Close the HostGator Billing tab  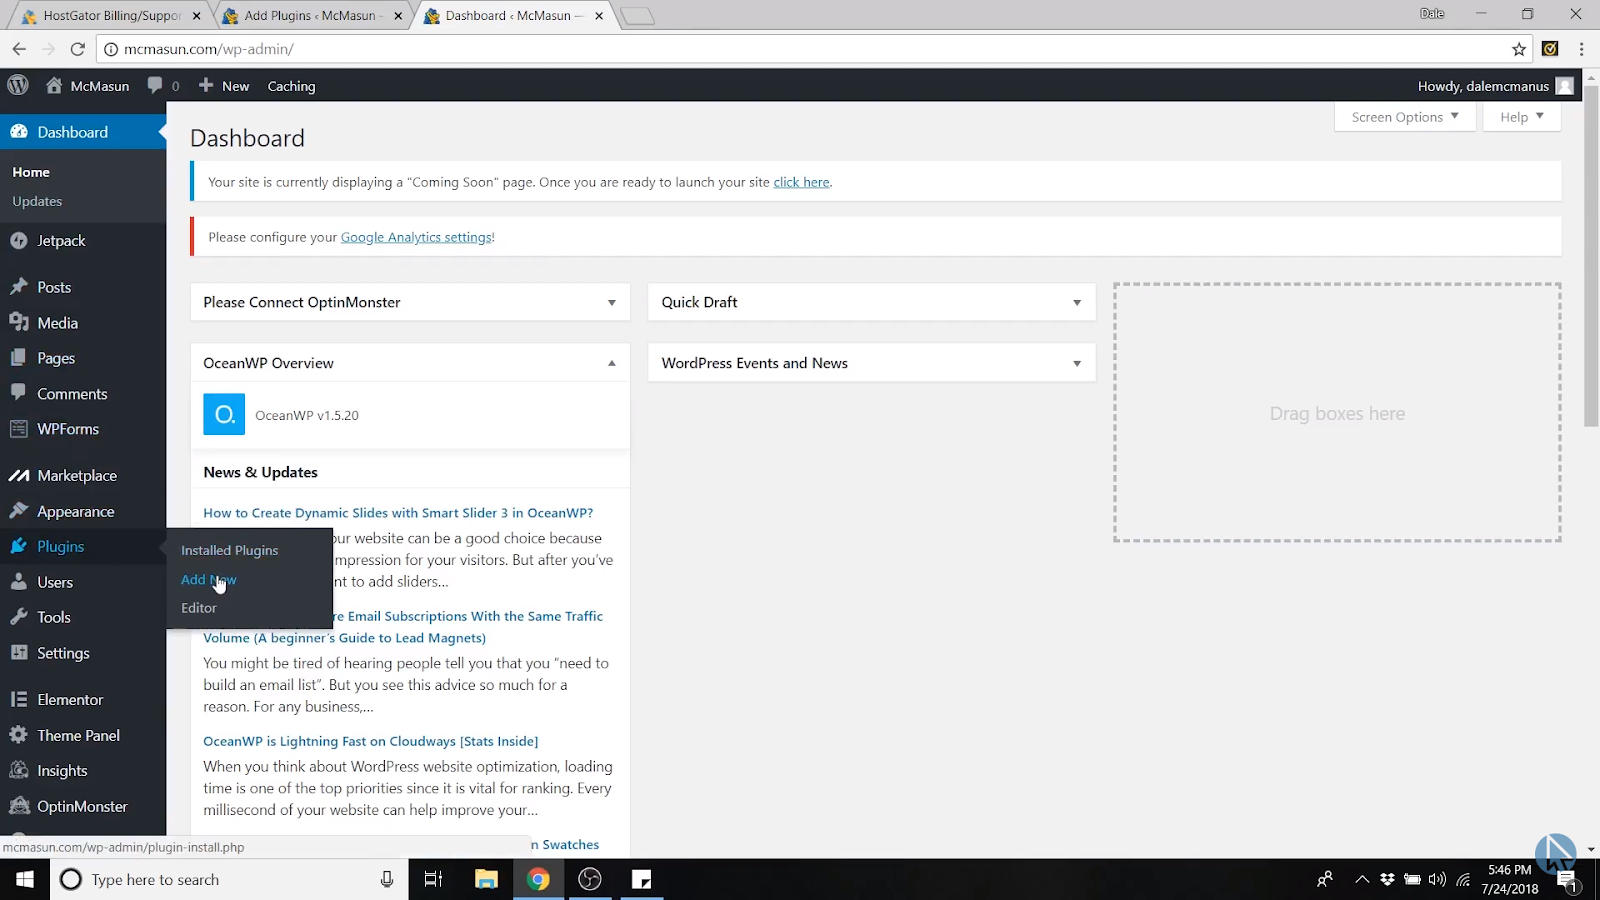[x=197, y=16]
